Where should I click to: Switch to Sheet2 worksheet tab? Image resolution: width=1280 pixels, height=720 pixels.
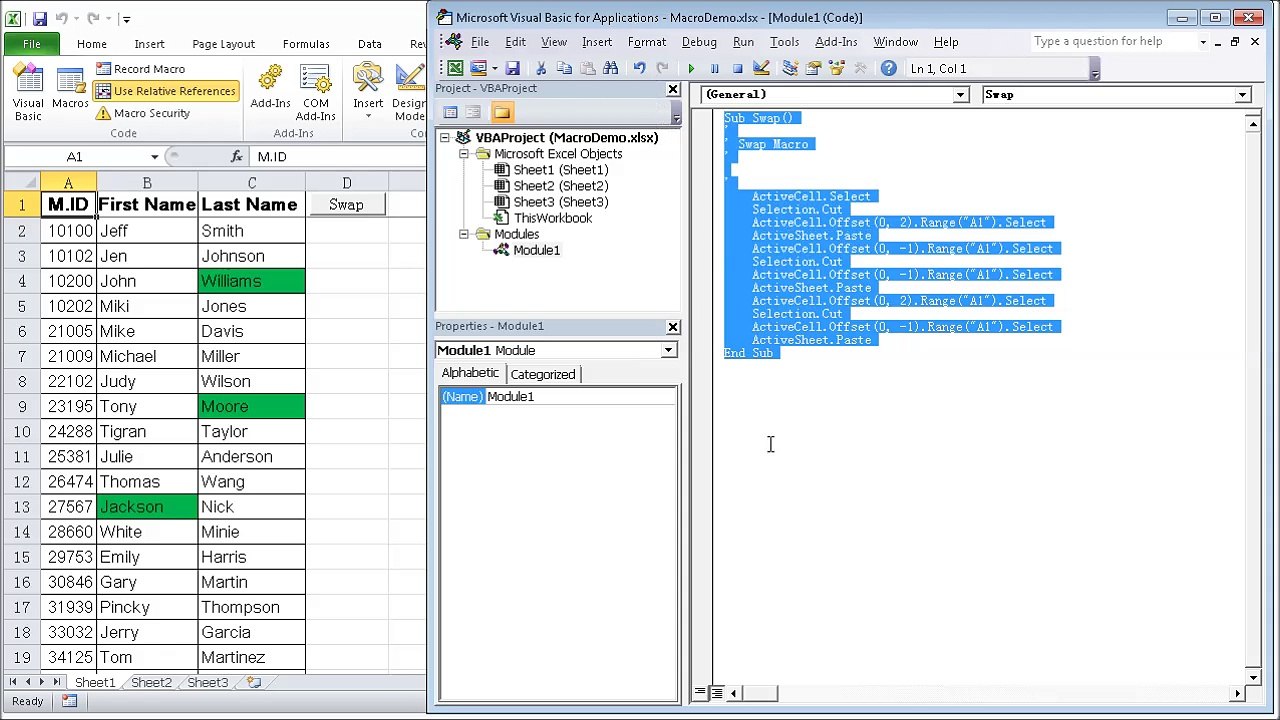point(151,682)
